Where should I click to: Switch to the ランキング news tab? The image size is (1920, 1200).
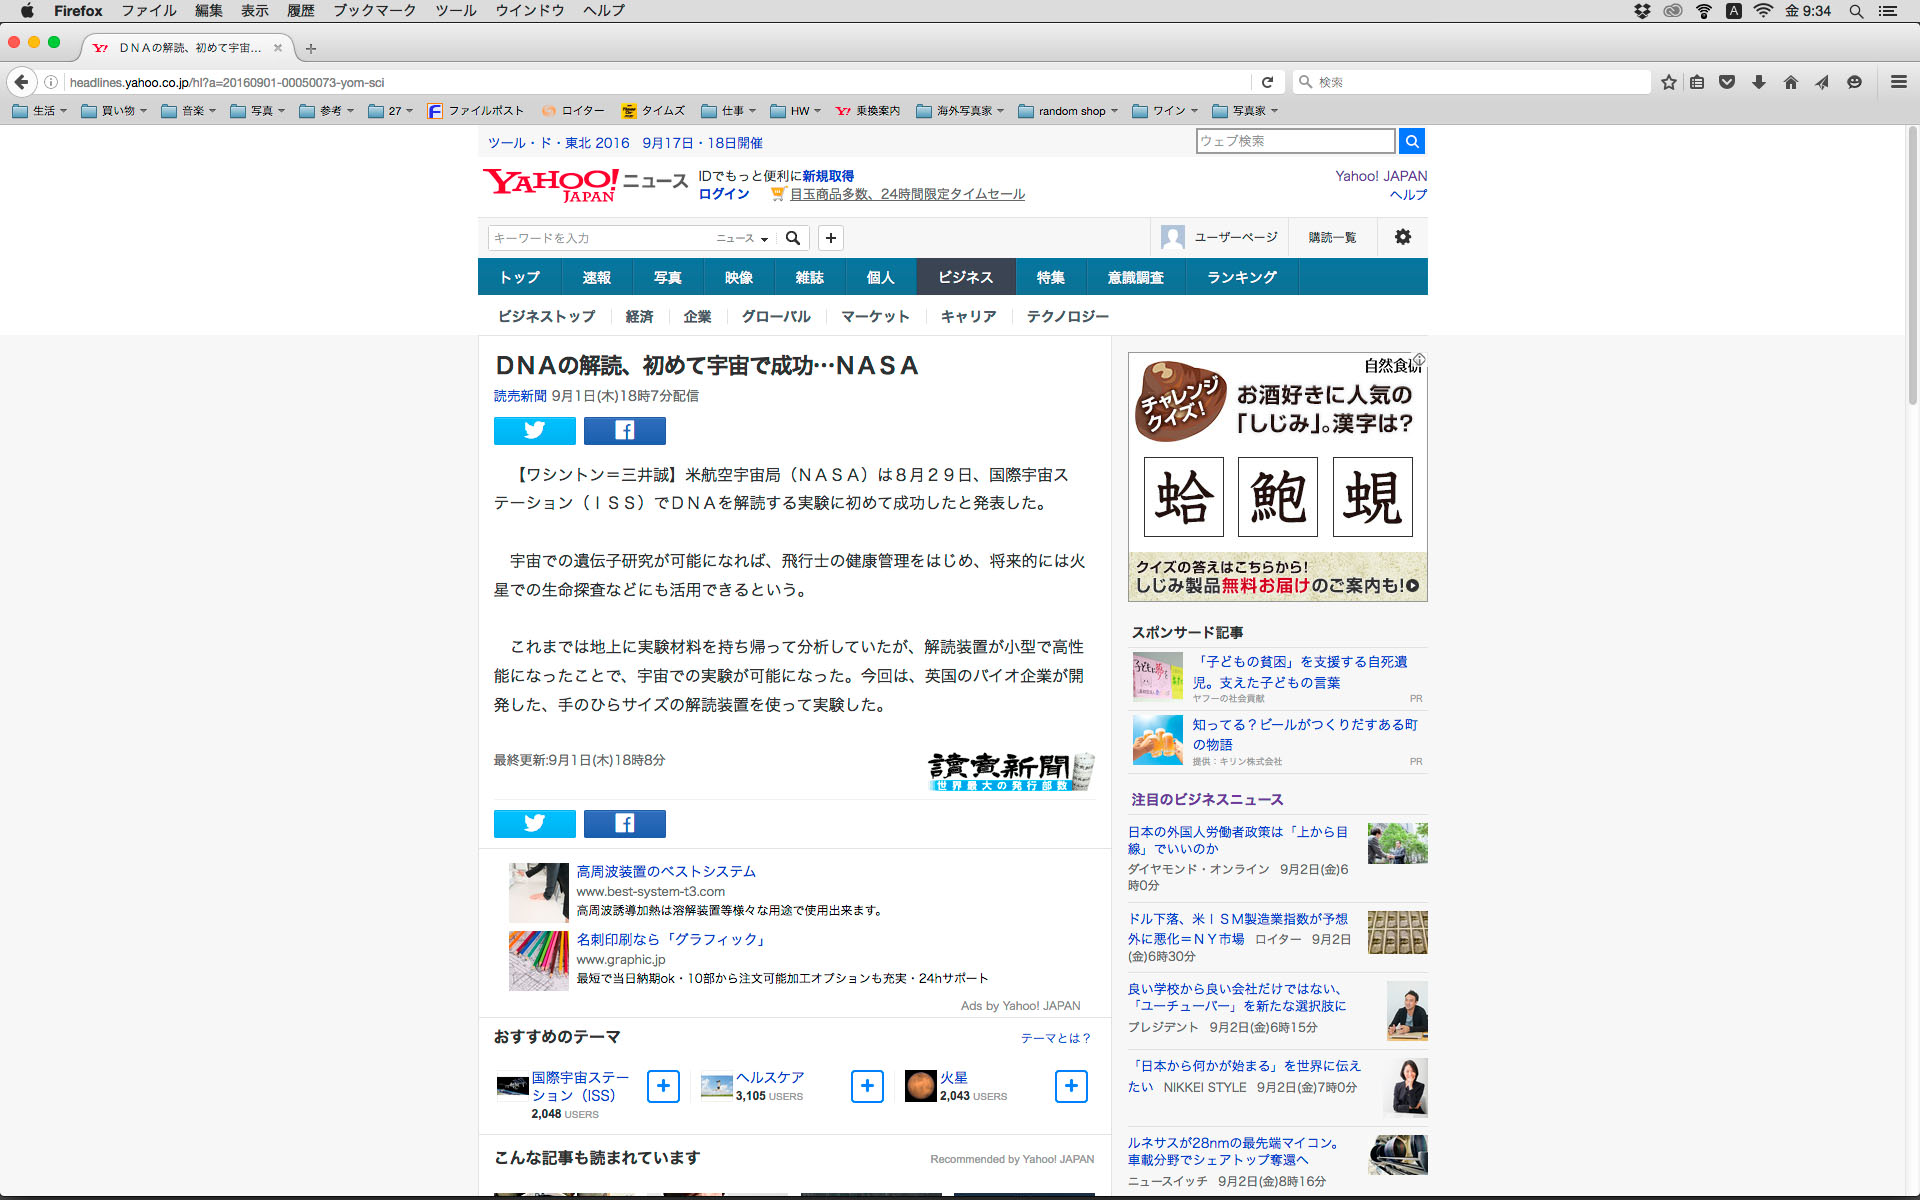pos(1241,277)
